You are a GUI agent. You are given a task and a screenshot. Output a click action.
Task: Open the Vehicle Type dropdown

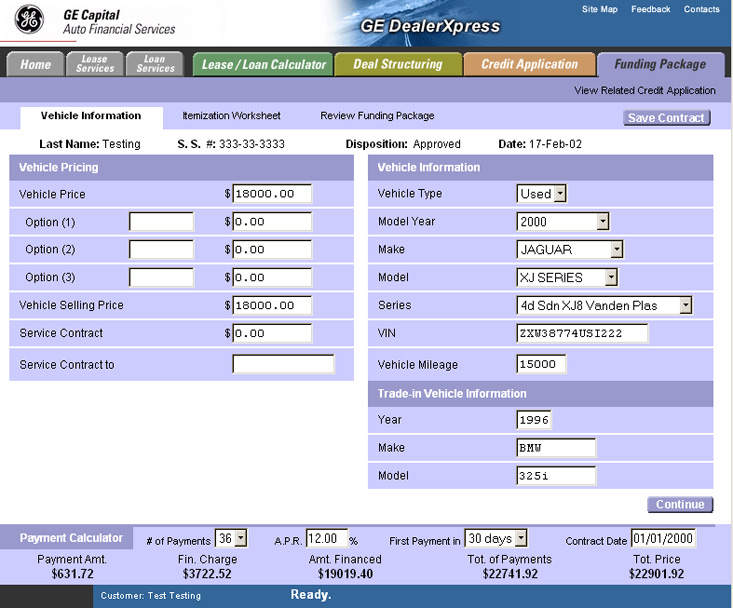[541, 193]
